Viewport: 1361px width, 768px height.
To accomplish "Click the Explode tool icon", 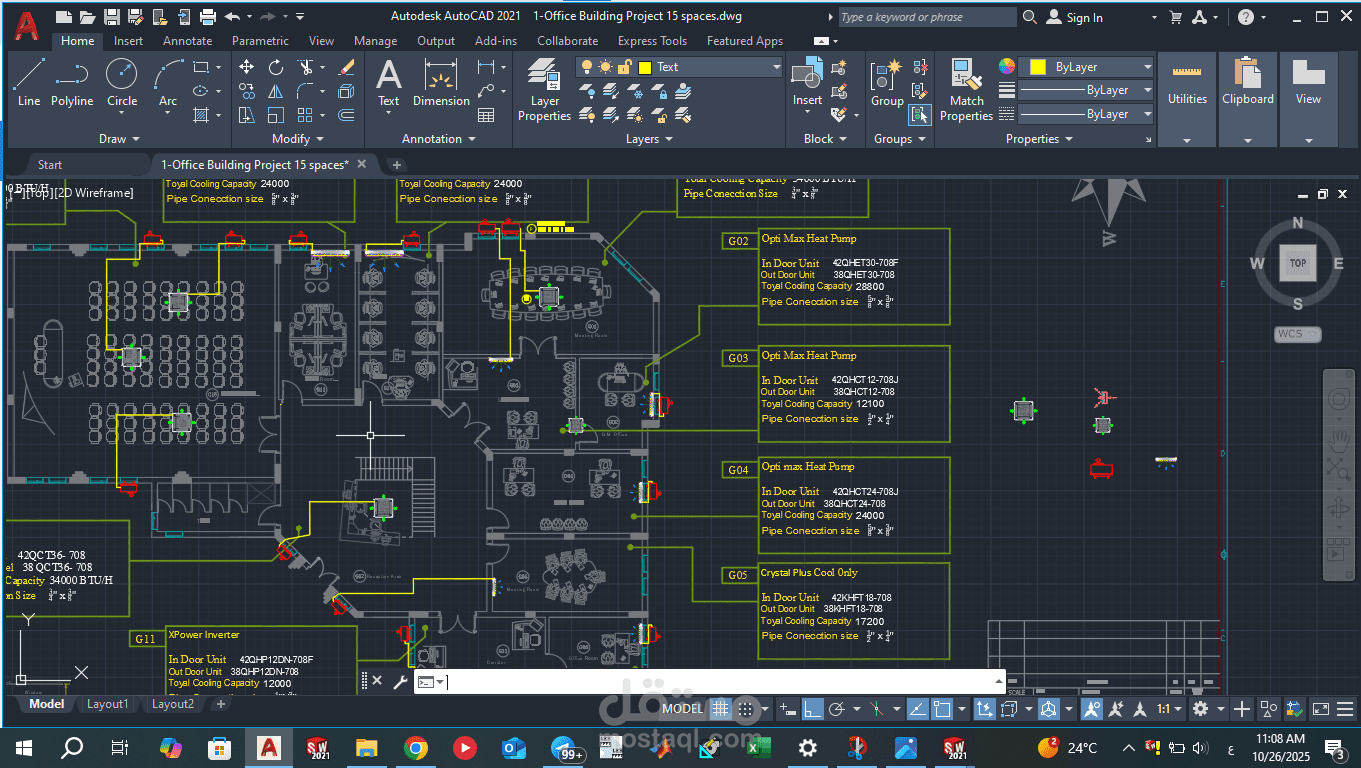I will pyautogui.click(x=347, y=91).
